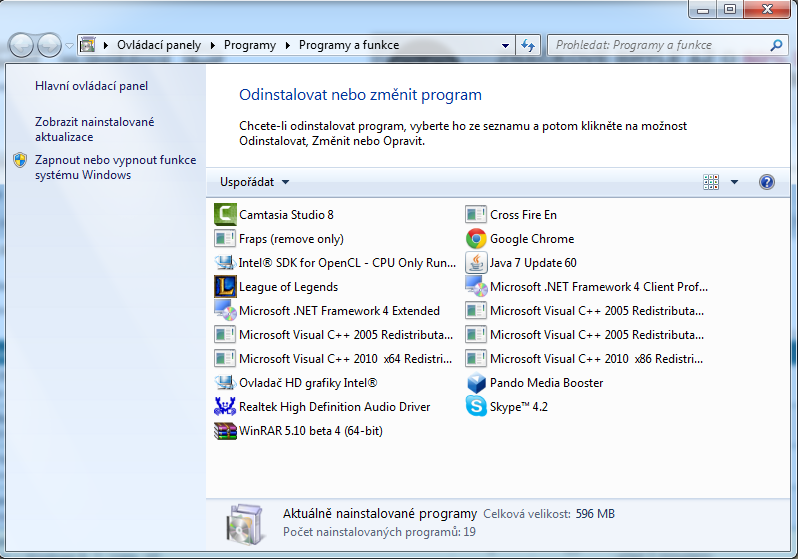
Task: Click the Camtasia Studio 8 icon
Action: [x=225, y=214]
